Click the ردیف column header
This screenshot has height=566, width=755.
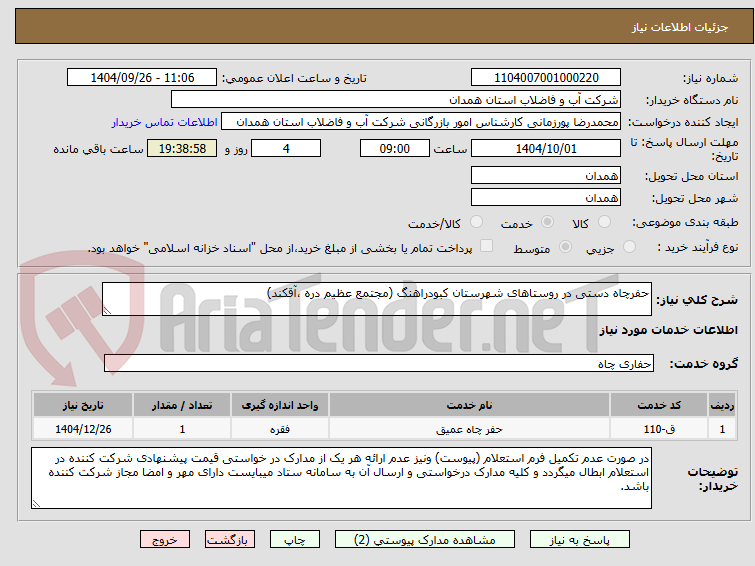pos(722,405)
